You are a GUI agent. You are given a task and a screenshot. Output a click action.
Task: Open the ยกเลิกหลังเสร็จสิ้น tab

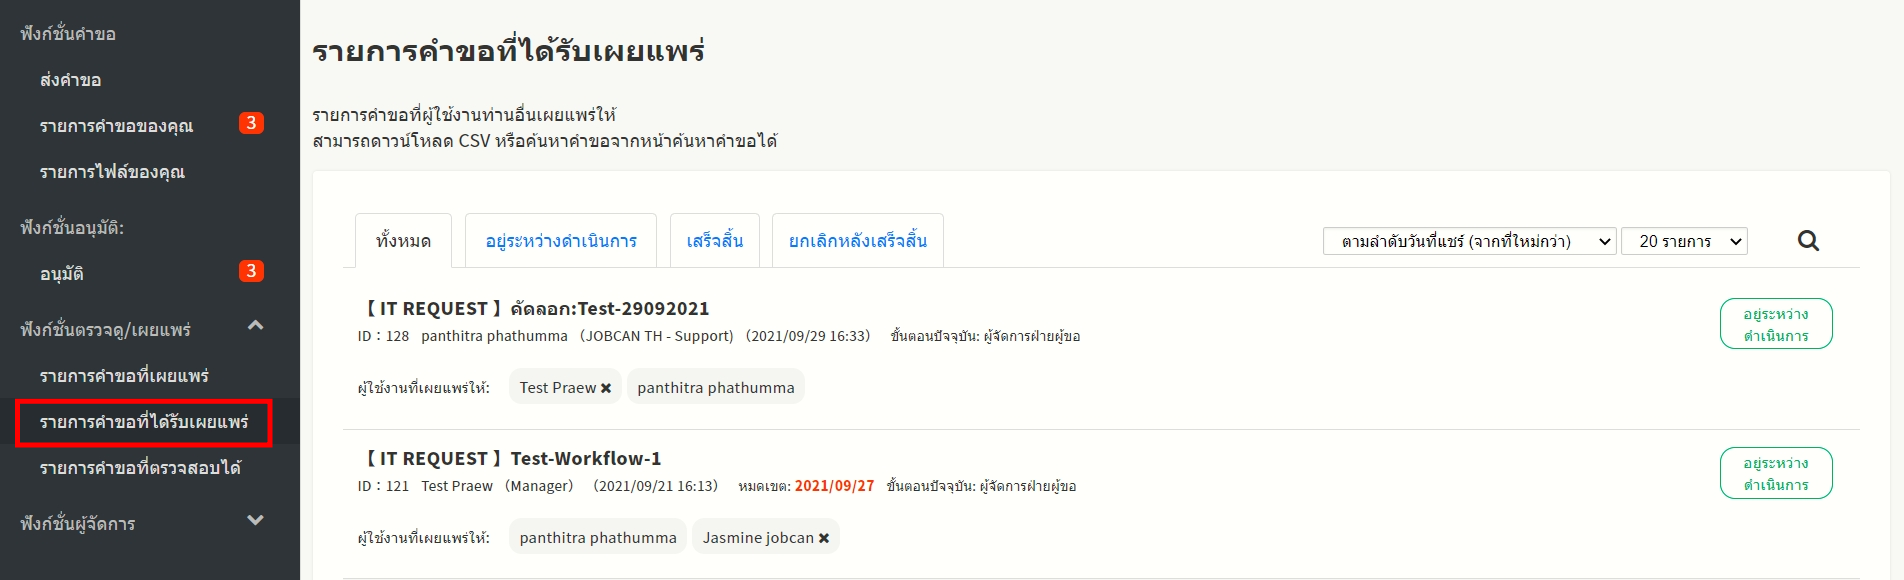tap(857, 241)
